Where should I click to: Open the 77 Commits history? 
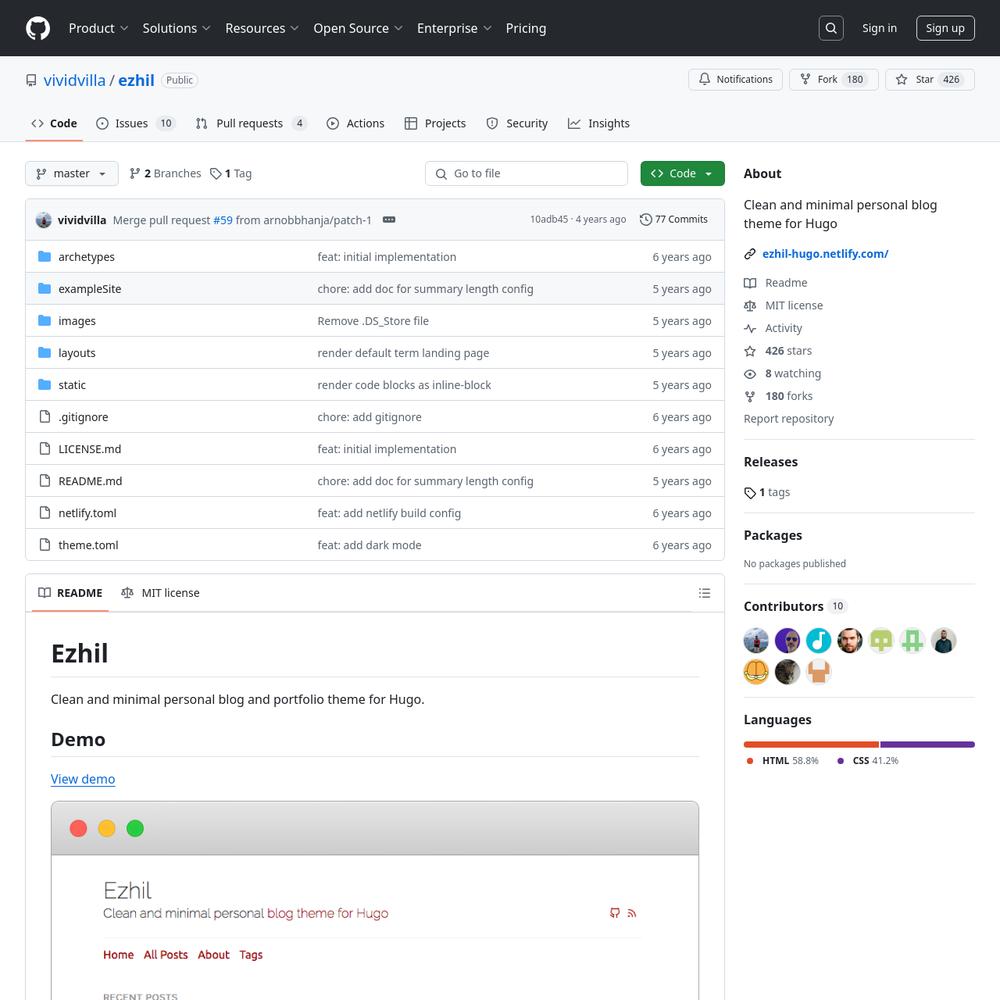click(673, 220)
